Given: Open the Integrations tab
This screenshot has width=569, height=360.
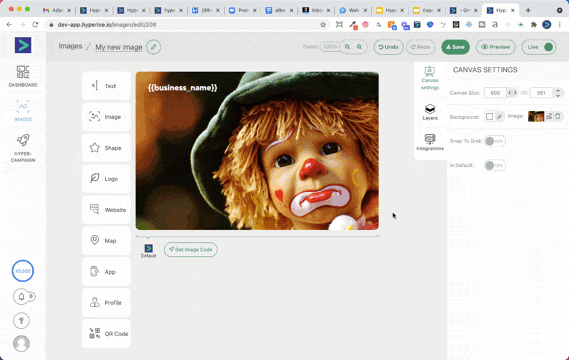Looking at the screenshot, I should point(430,142).
